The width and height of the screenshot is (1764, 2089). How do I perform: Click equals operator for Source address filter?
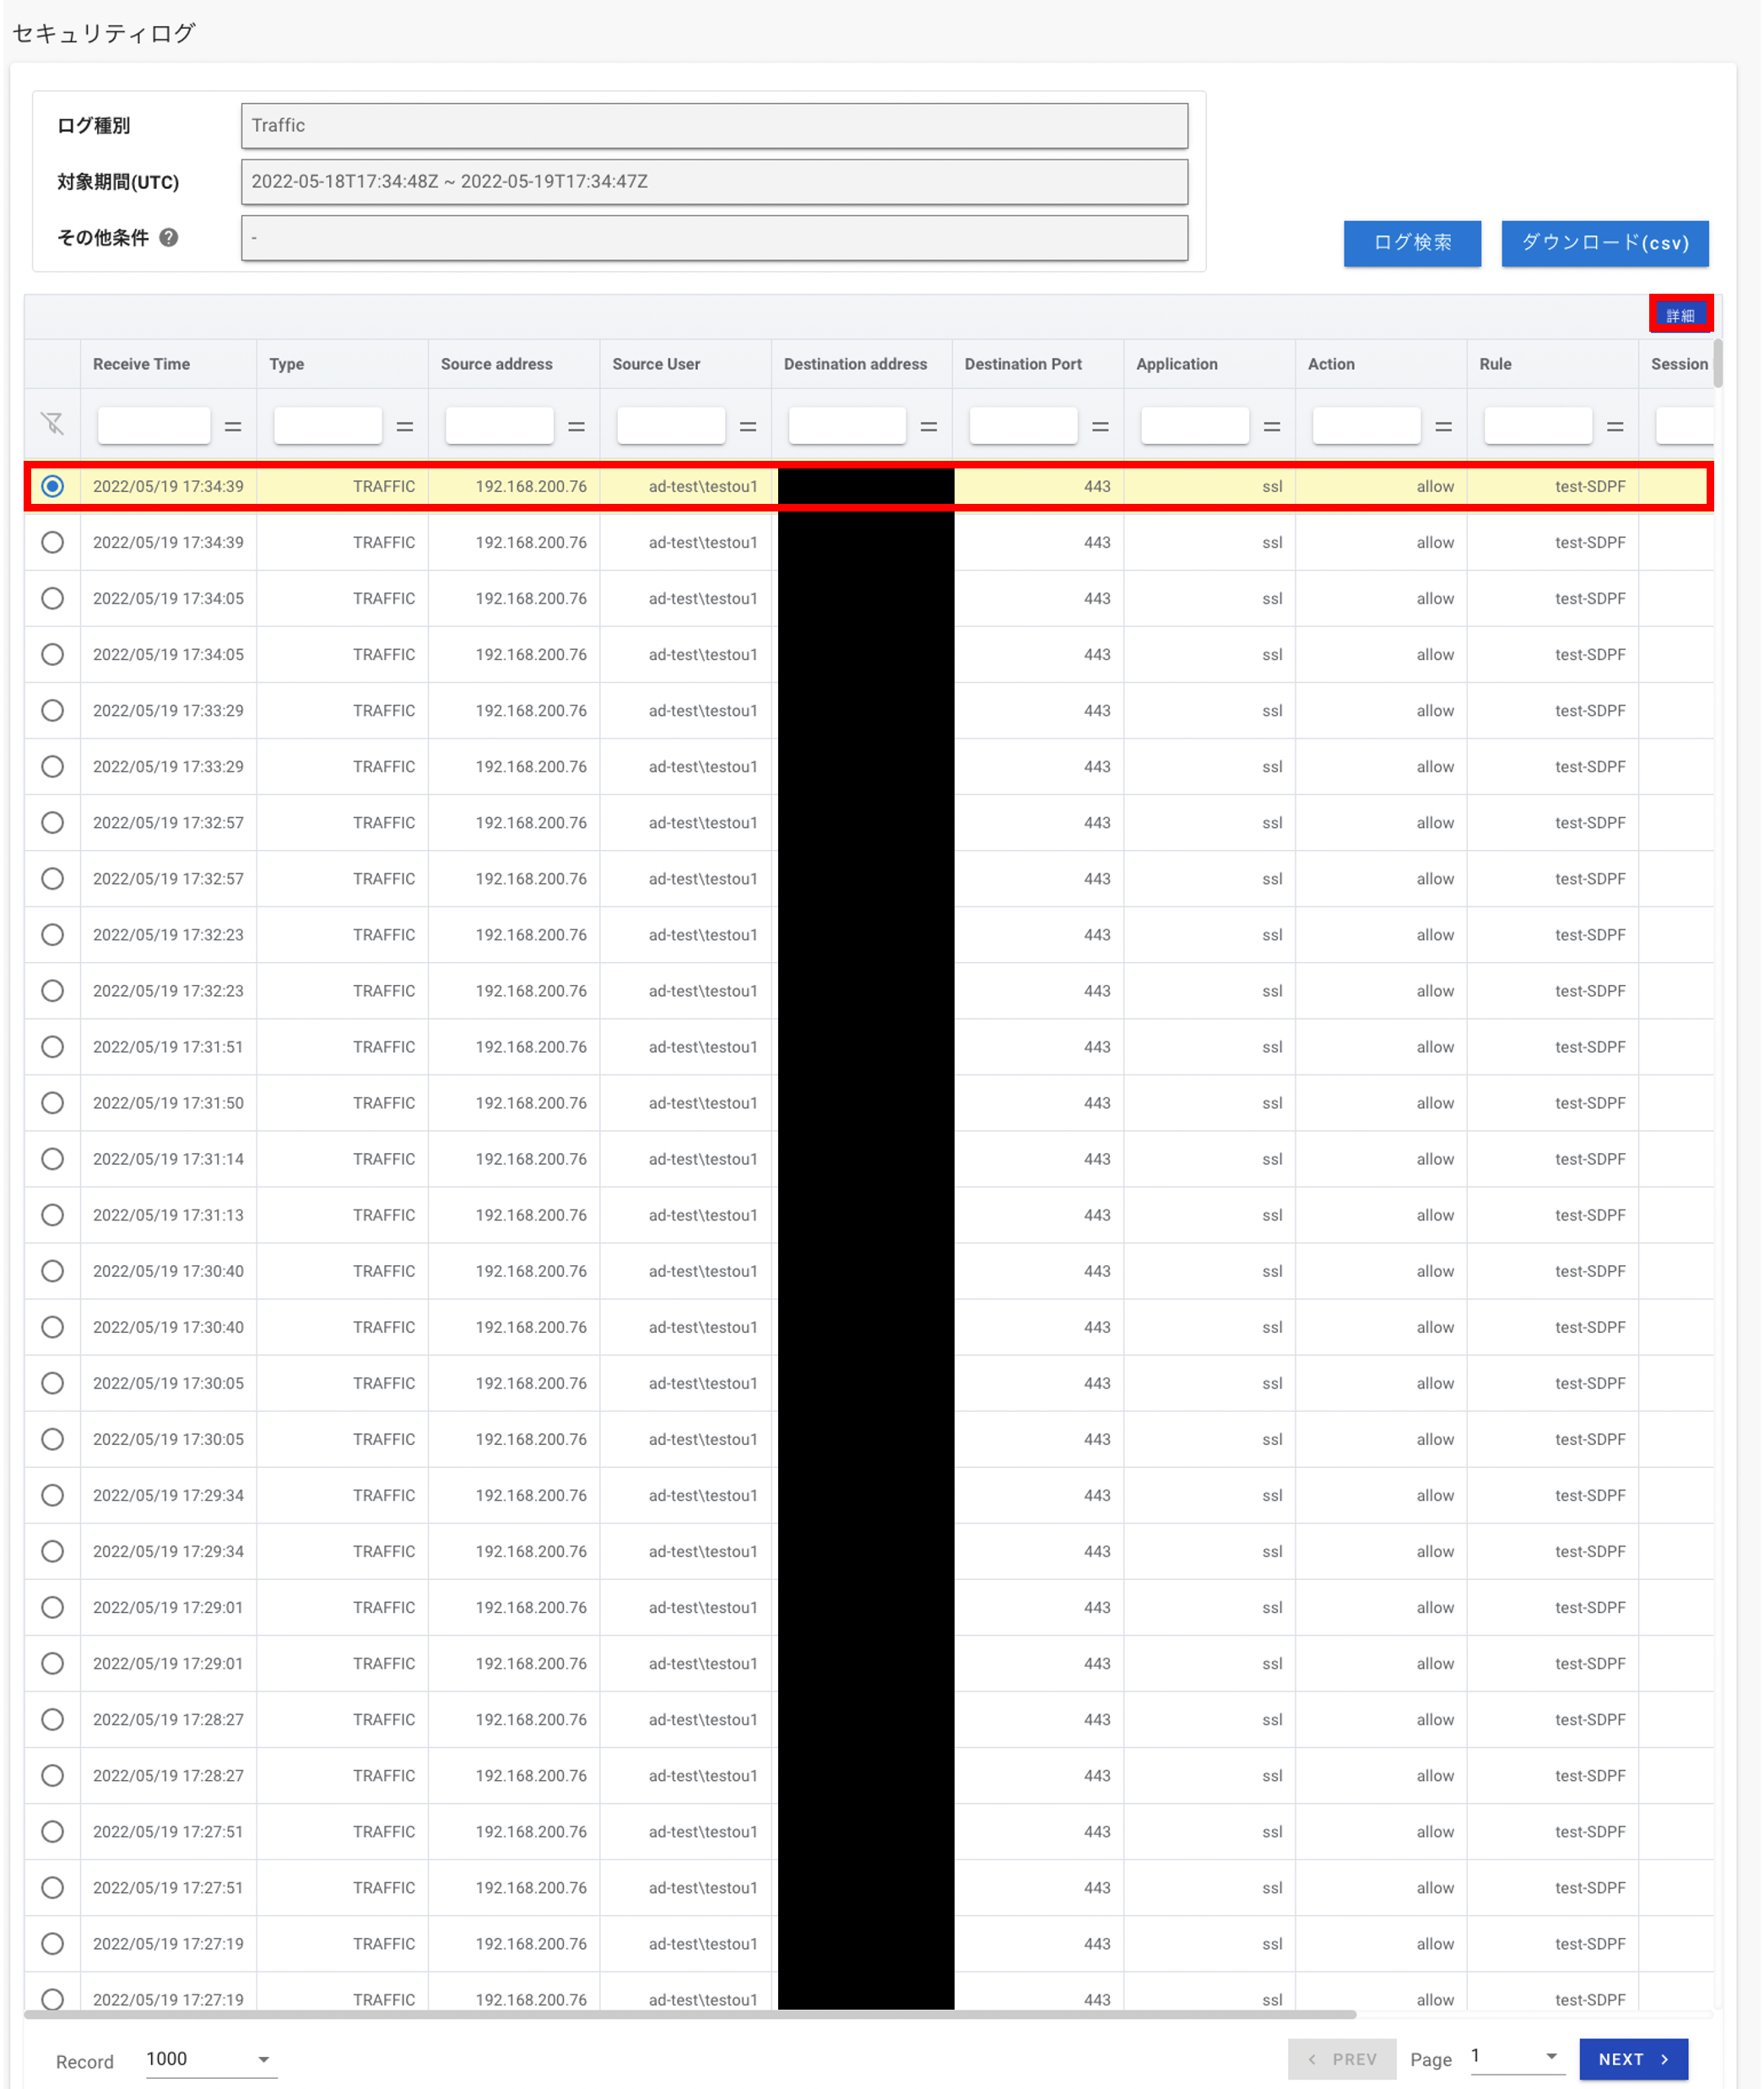click(577, 426)
